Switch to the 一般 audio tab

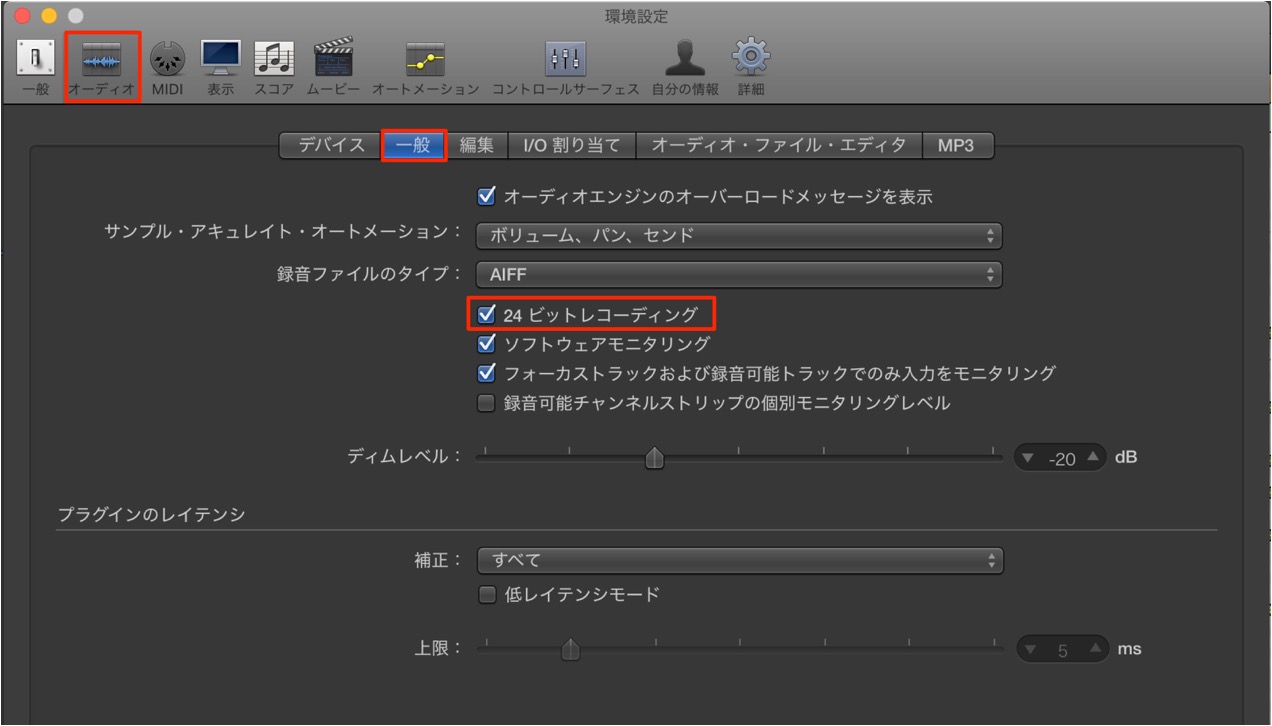point(413,145)
